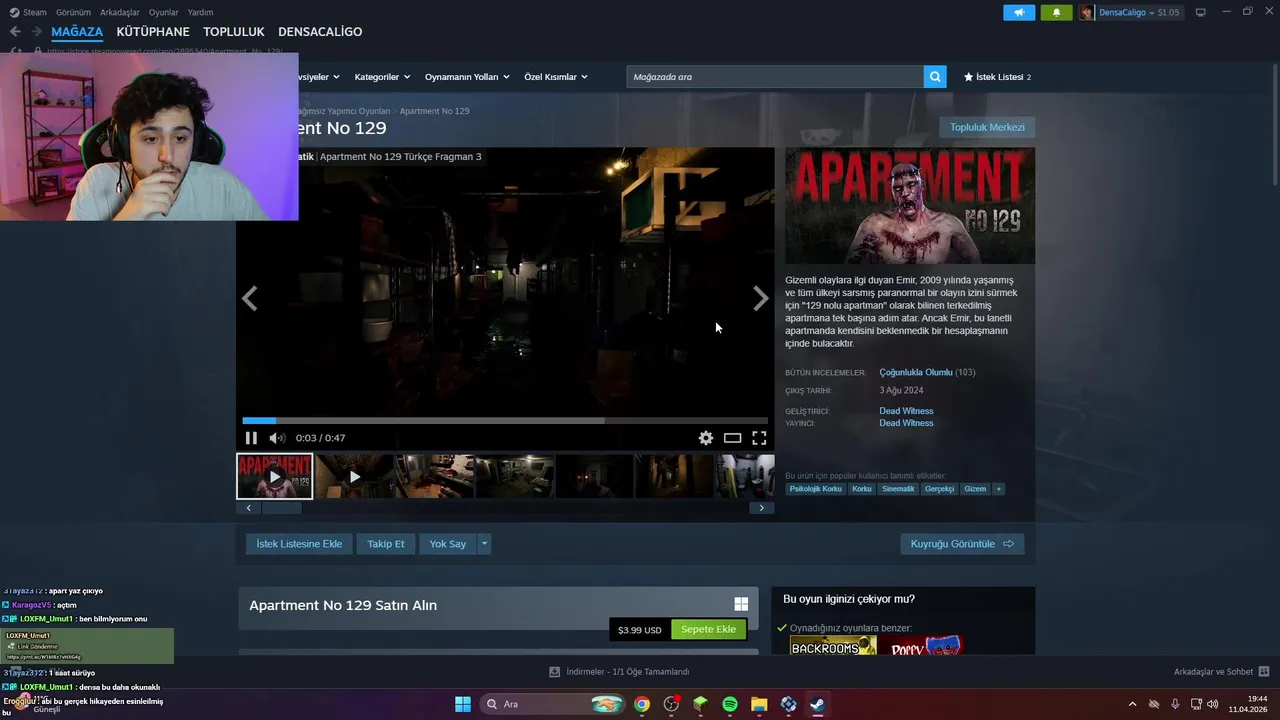Select second video thumbnail with play icon
Image resolution: width=1280 pixels, height=720 pixels.
coord(354,476)
